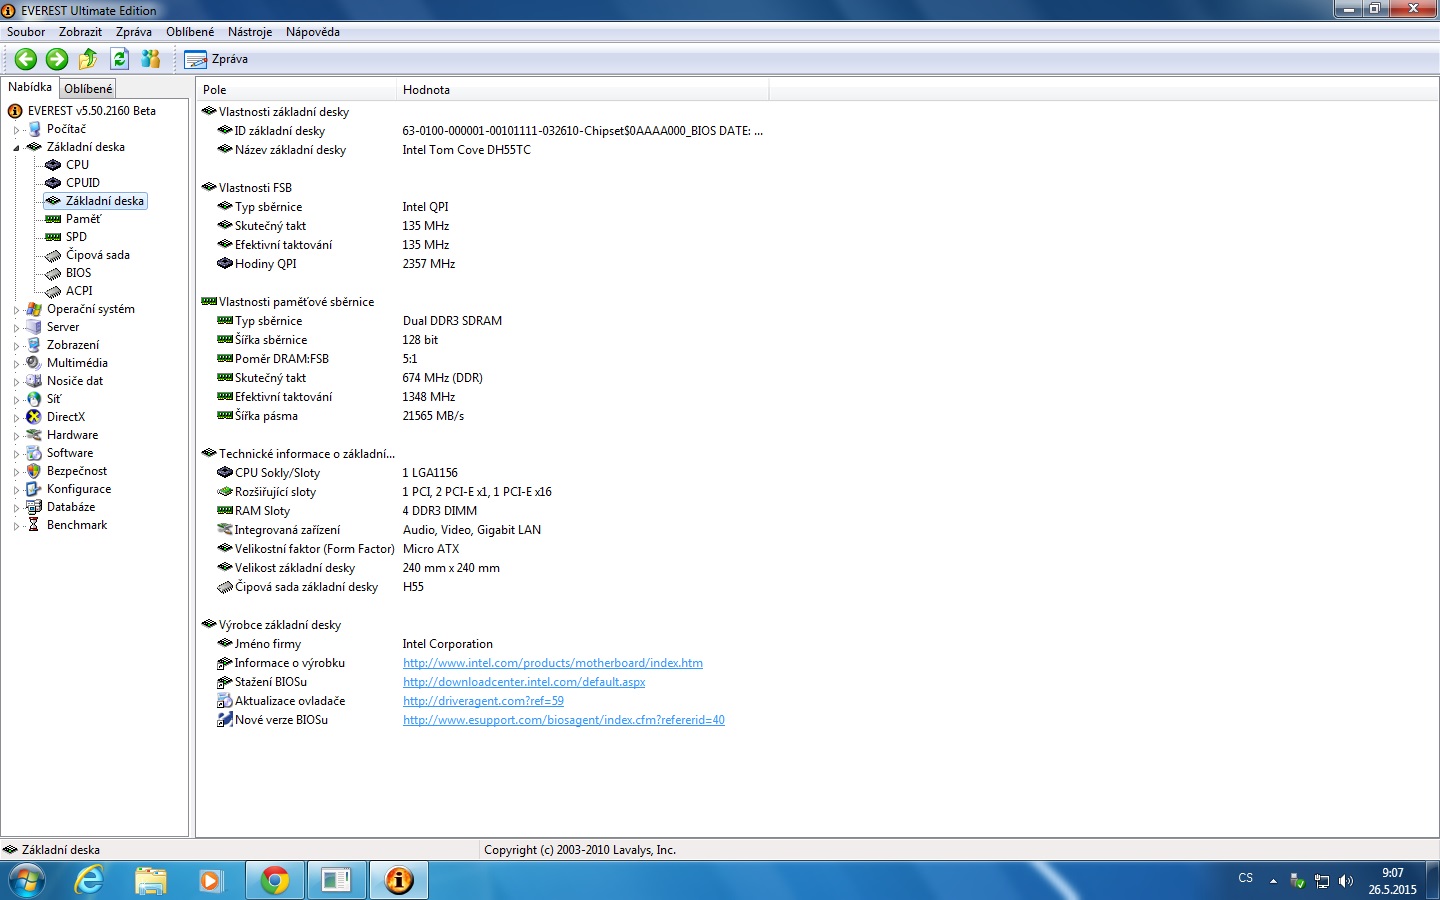This screenshot has height=900, width=1440.
Task: Expand the Nosiče dat tree node
Action: (16, 382)
